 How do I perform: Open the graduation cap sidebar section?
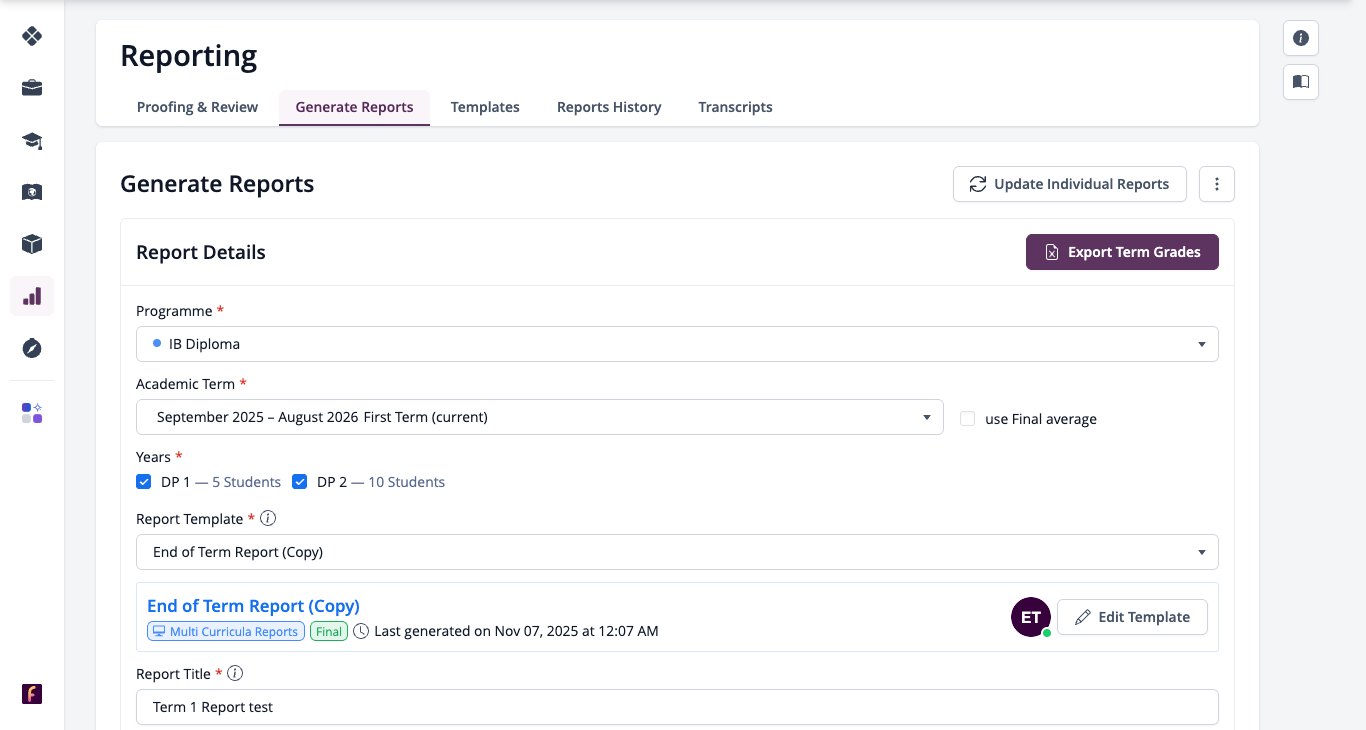click(32, 140)
